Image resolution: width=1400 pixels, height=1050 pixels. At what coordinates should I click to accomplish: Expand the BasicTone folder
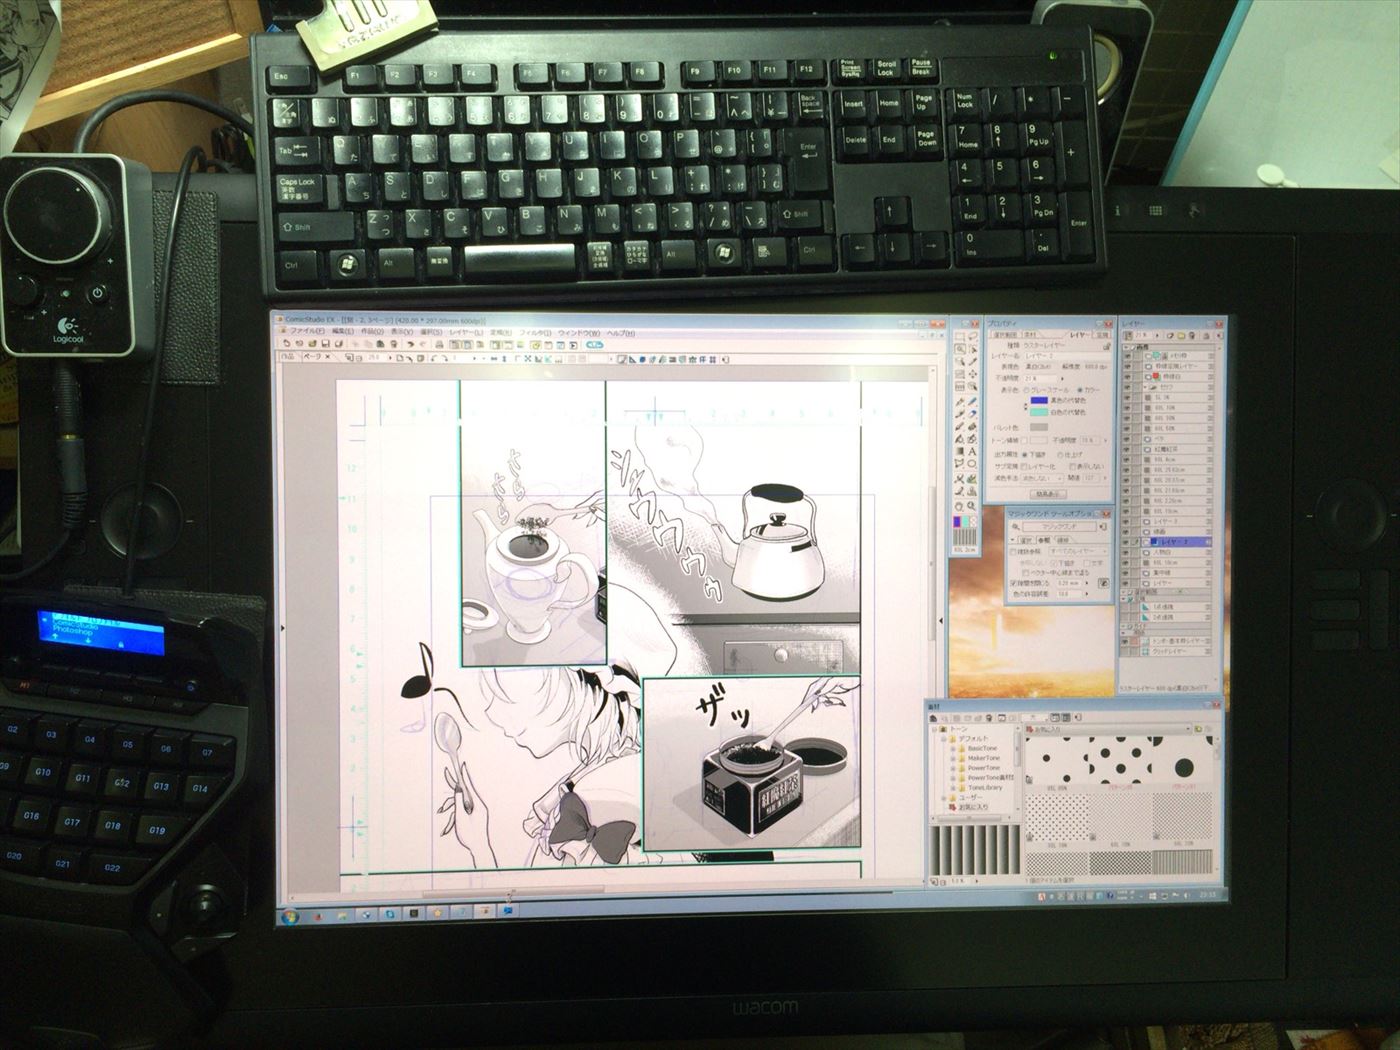952,748
